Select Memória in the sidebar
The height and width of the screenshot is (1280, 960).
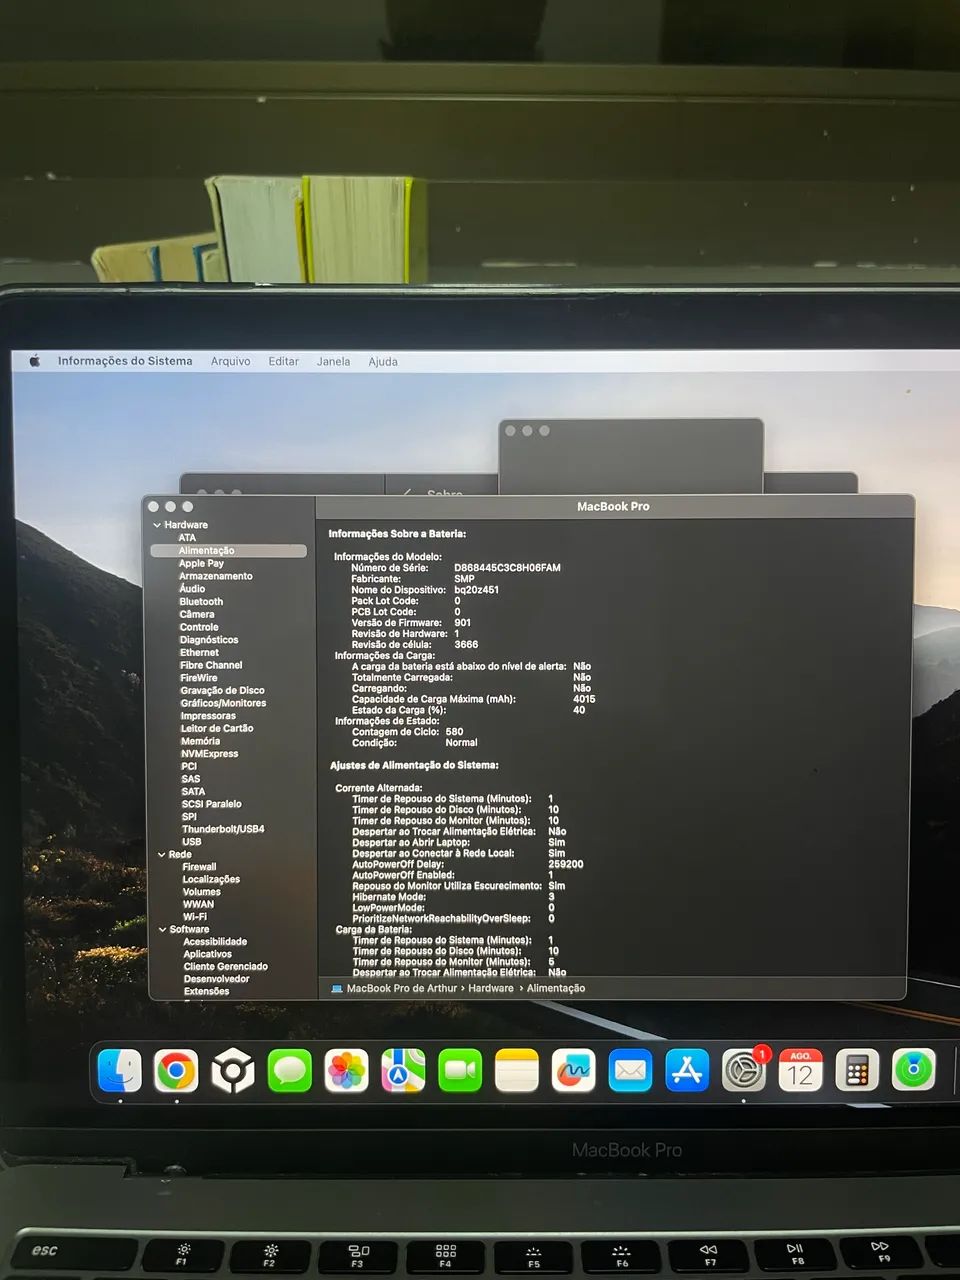point(200,741)
